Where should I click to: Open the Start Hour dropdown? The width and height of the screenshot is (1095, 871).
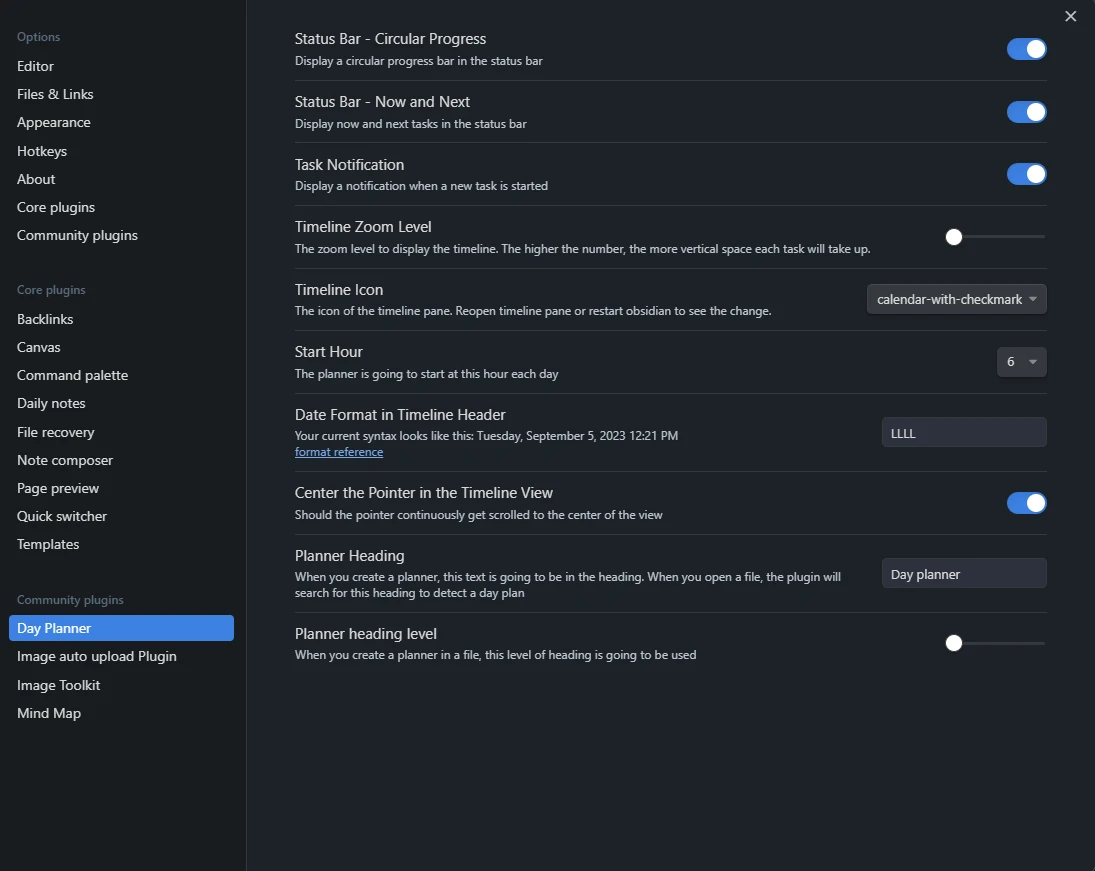point(1021,362)
